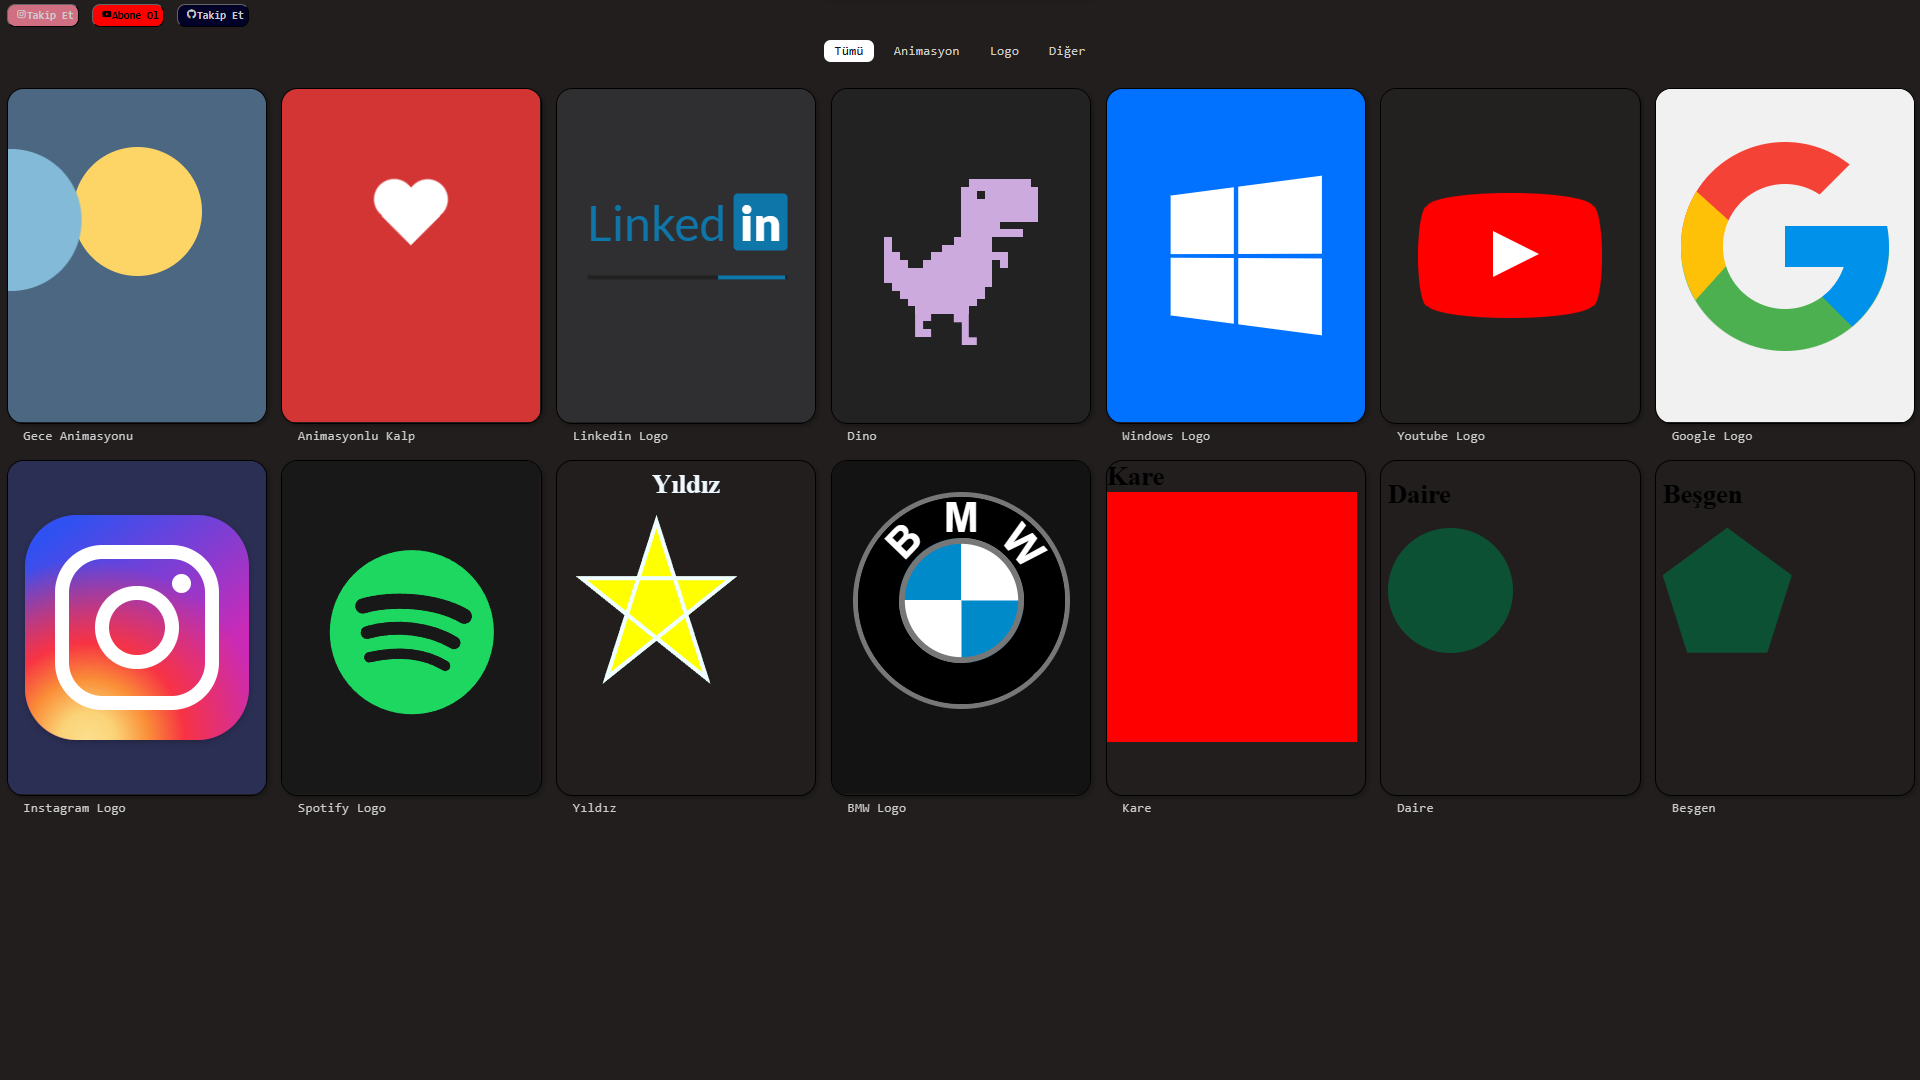Click the white heart in Animasyonlu Kalp

[x=411, y=211]
